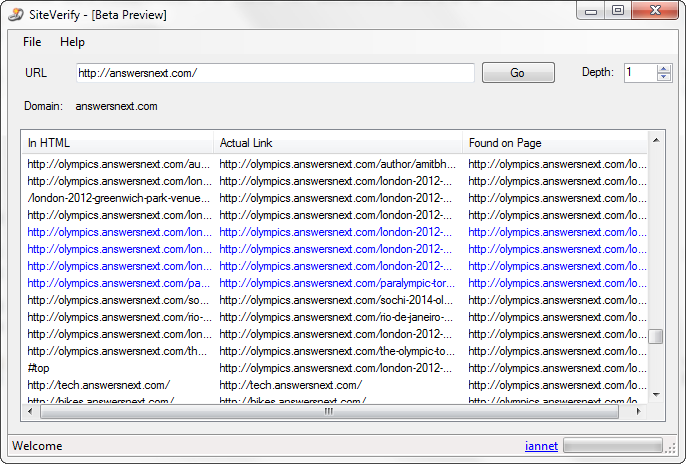Screen dimensions: 686x464
Task: Click the answersnext.com domain value
Action: [x=116, y=106]
